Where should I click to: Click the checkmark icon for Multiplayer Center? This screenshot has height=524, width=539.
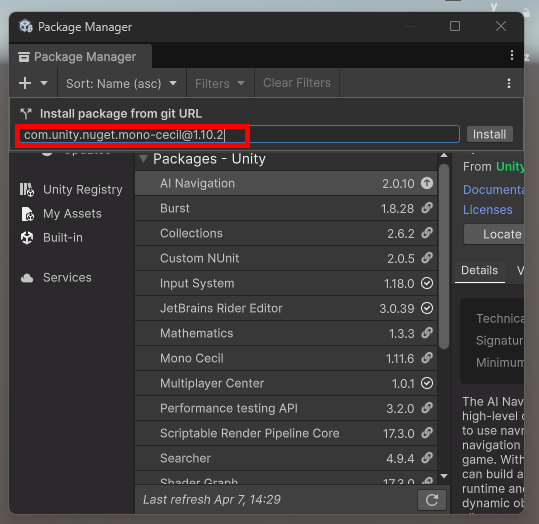pyautogui.click(x=427, y=383)
